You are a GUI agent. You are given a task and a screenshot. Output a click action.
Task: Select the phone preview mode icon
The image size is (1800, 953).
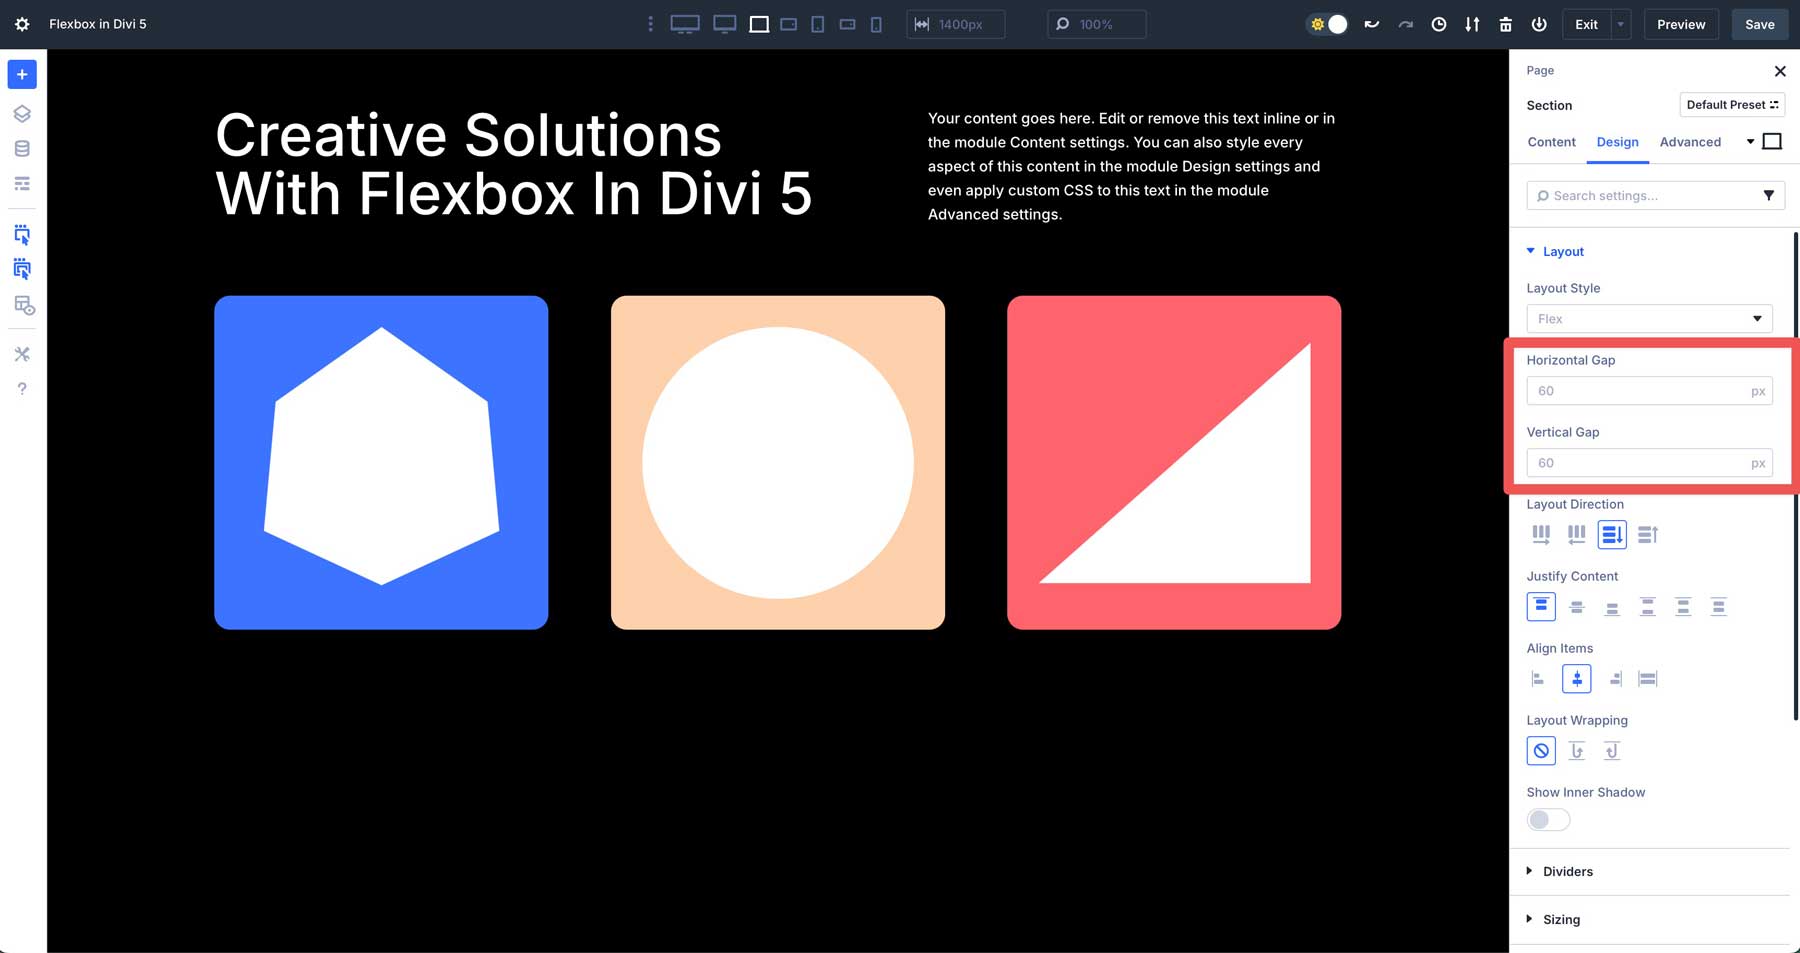coord(876,23)
